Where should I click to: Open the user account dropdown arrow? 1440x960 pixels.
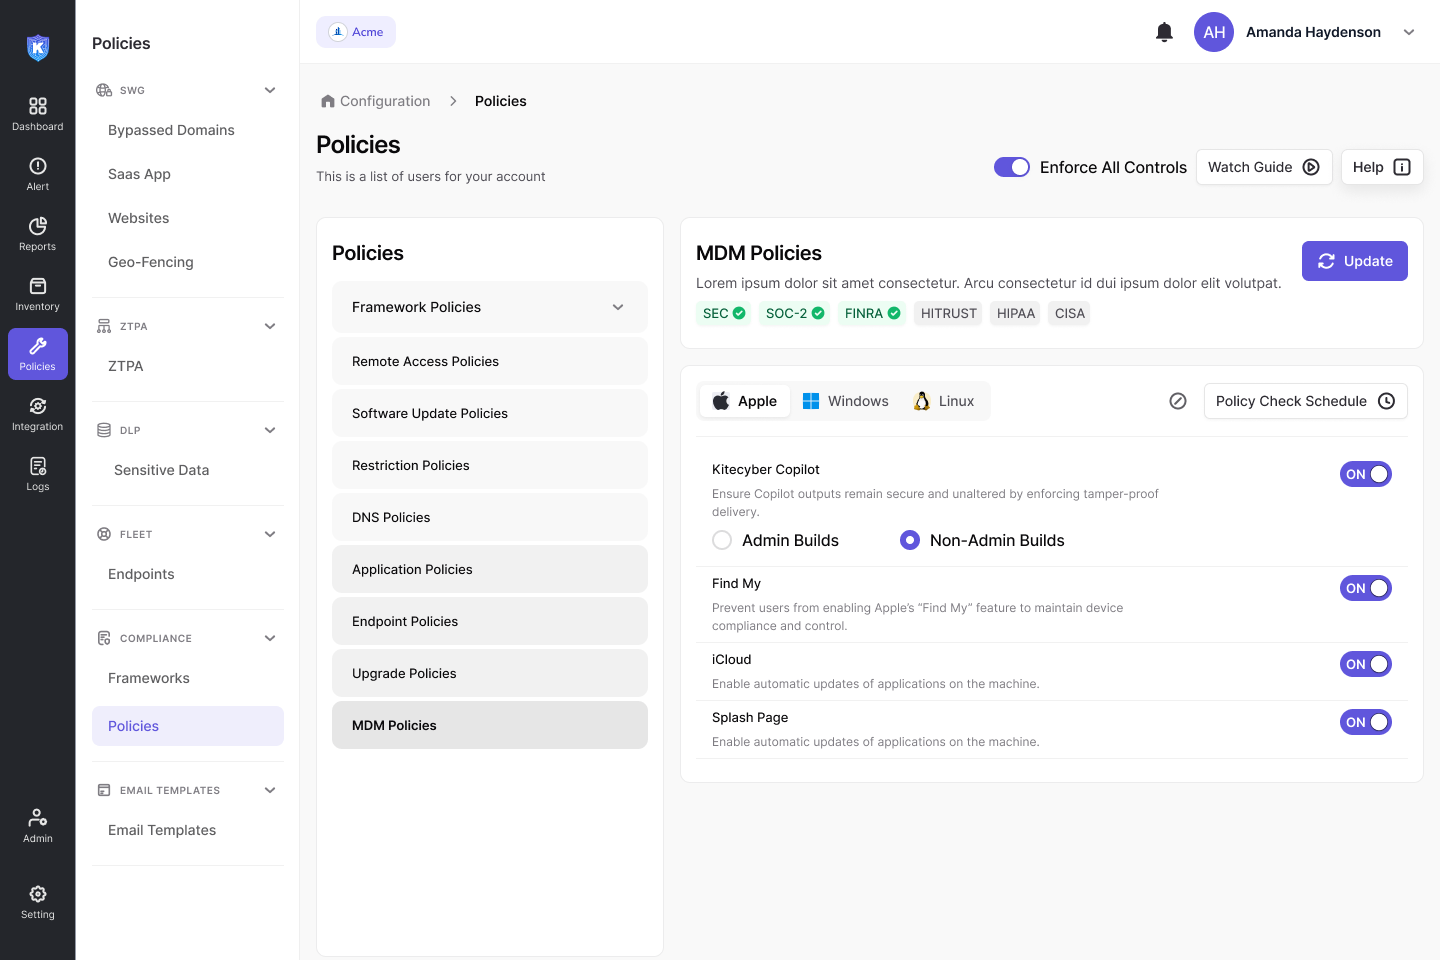1409,32
